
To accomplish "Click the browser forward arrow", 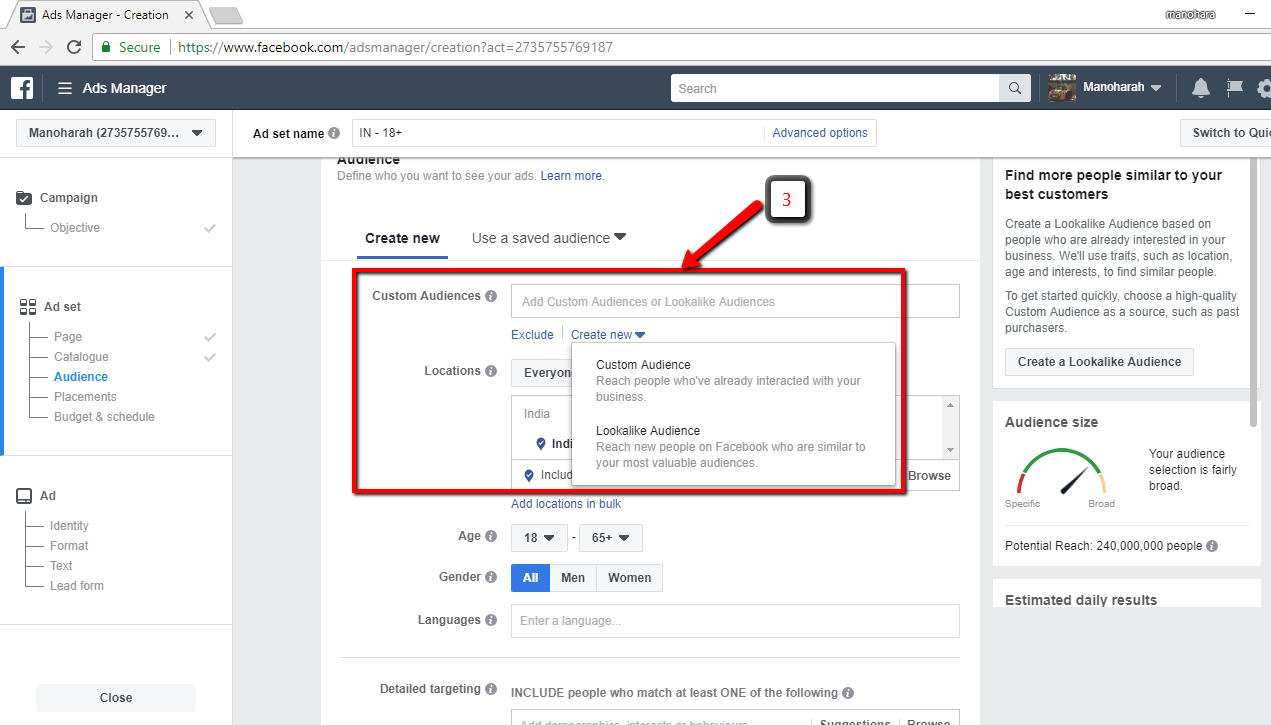I will click(x=46, y=47).
